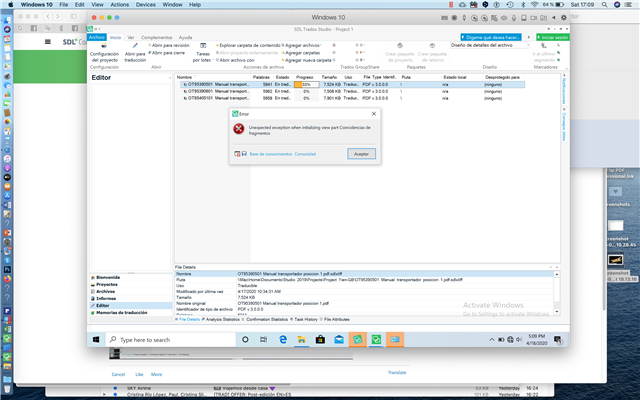
Task: Select file row OT95405101 Manual transport
Action: click(x=352, y=98)
